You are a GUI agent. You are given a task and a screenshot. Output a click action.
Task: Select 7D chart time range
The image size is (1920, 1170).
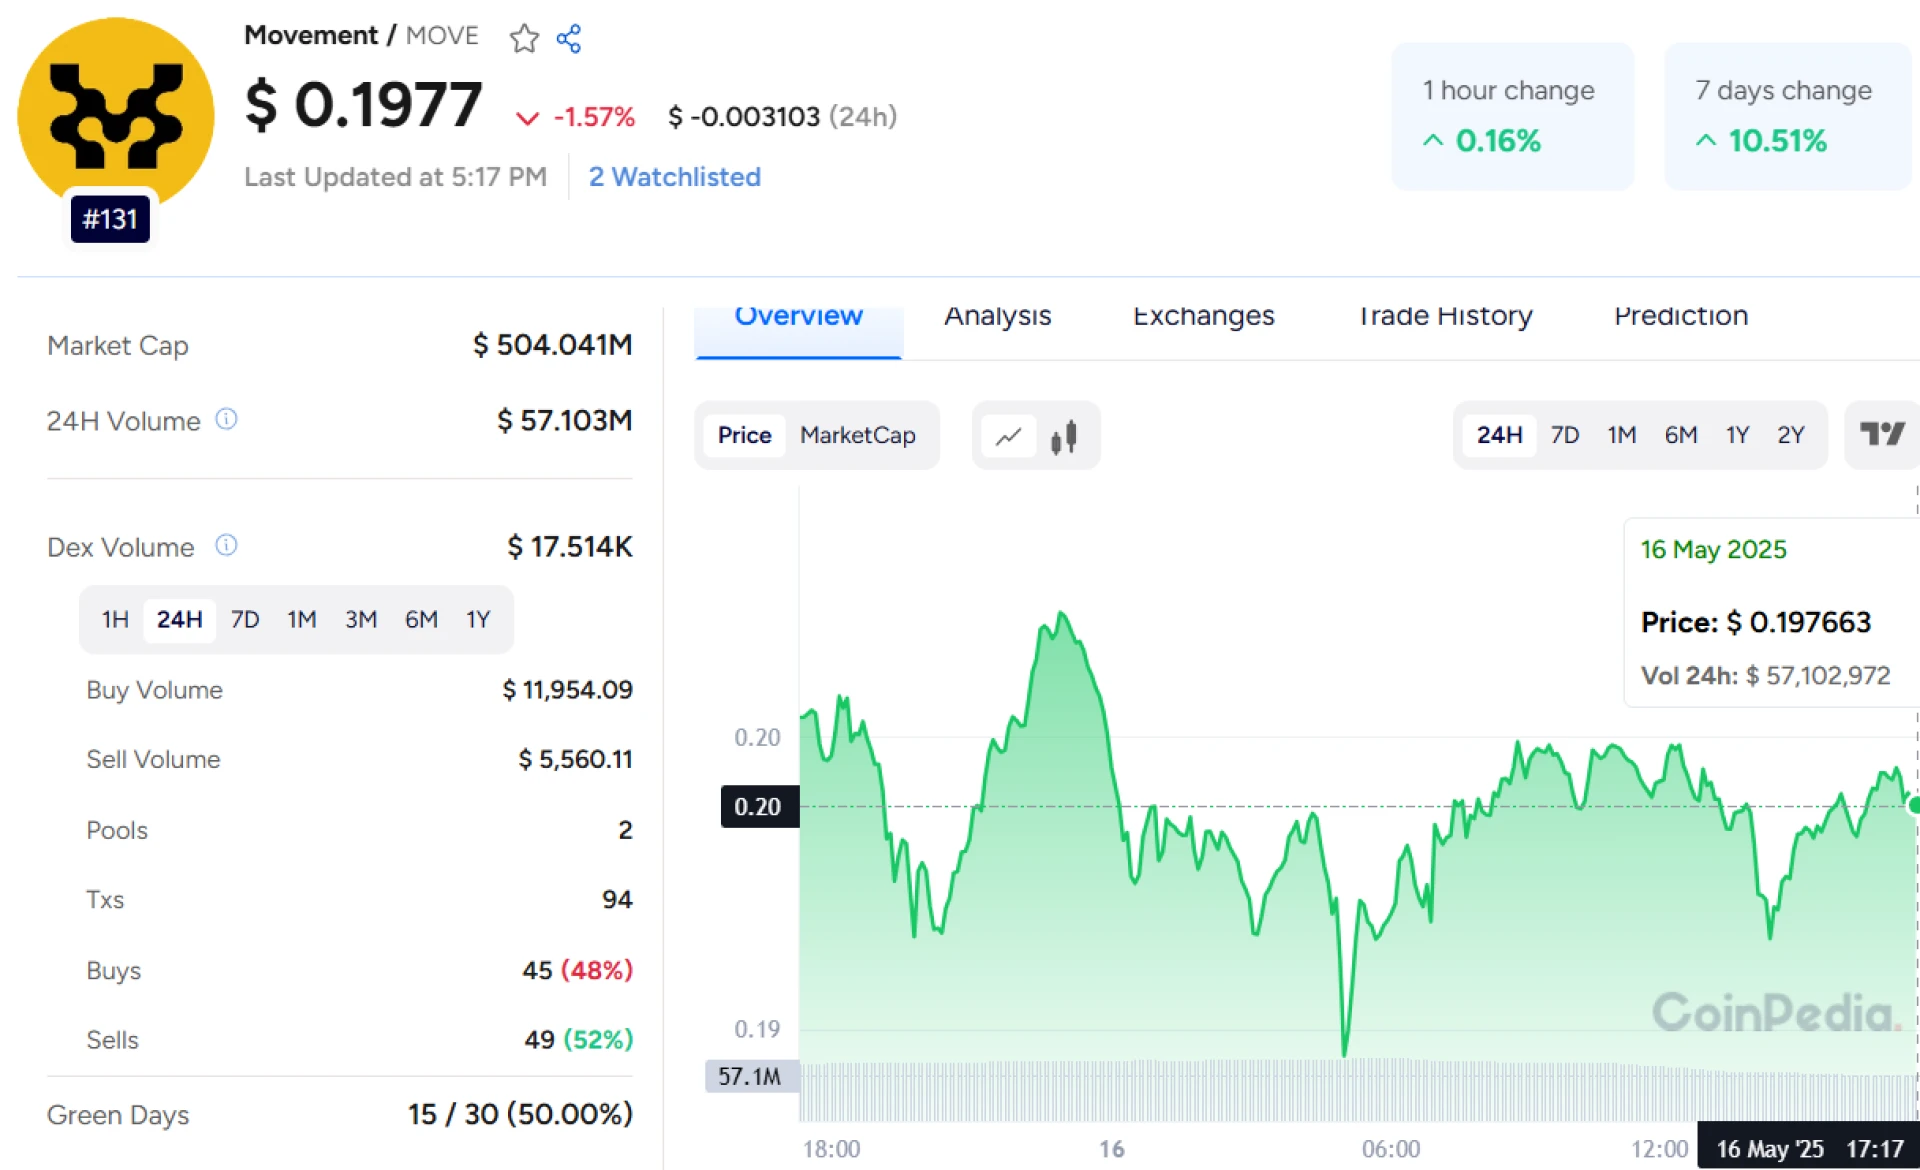point(1564,435)
